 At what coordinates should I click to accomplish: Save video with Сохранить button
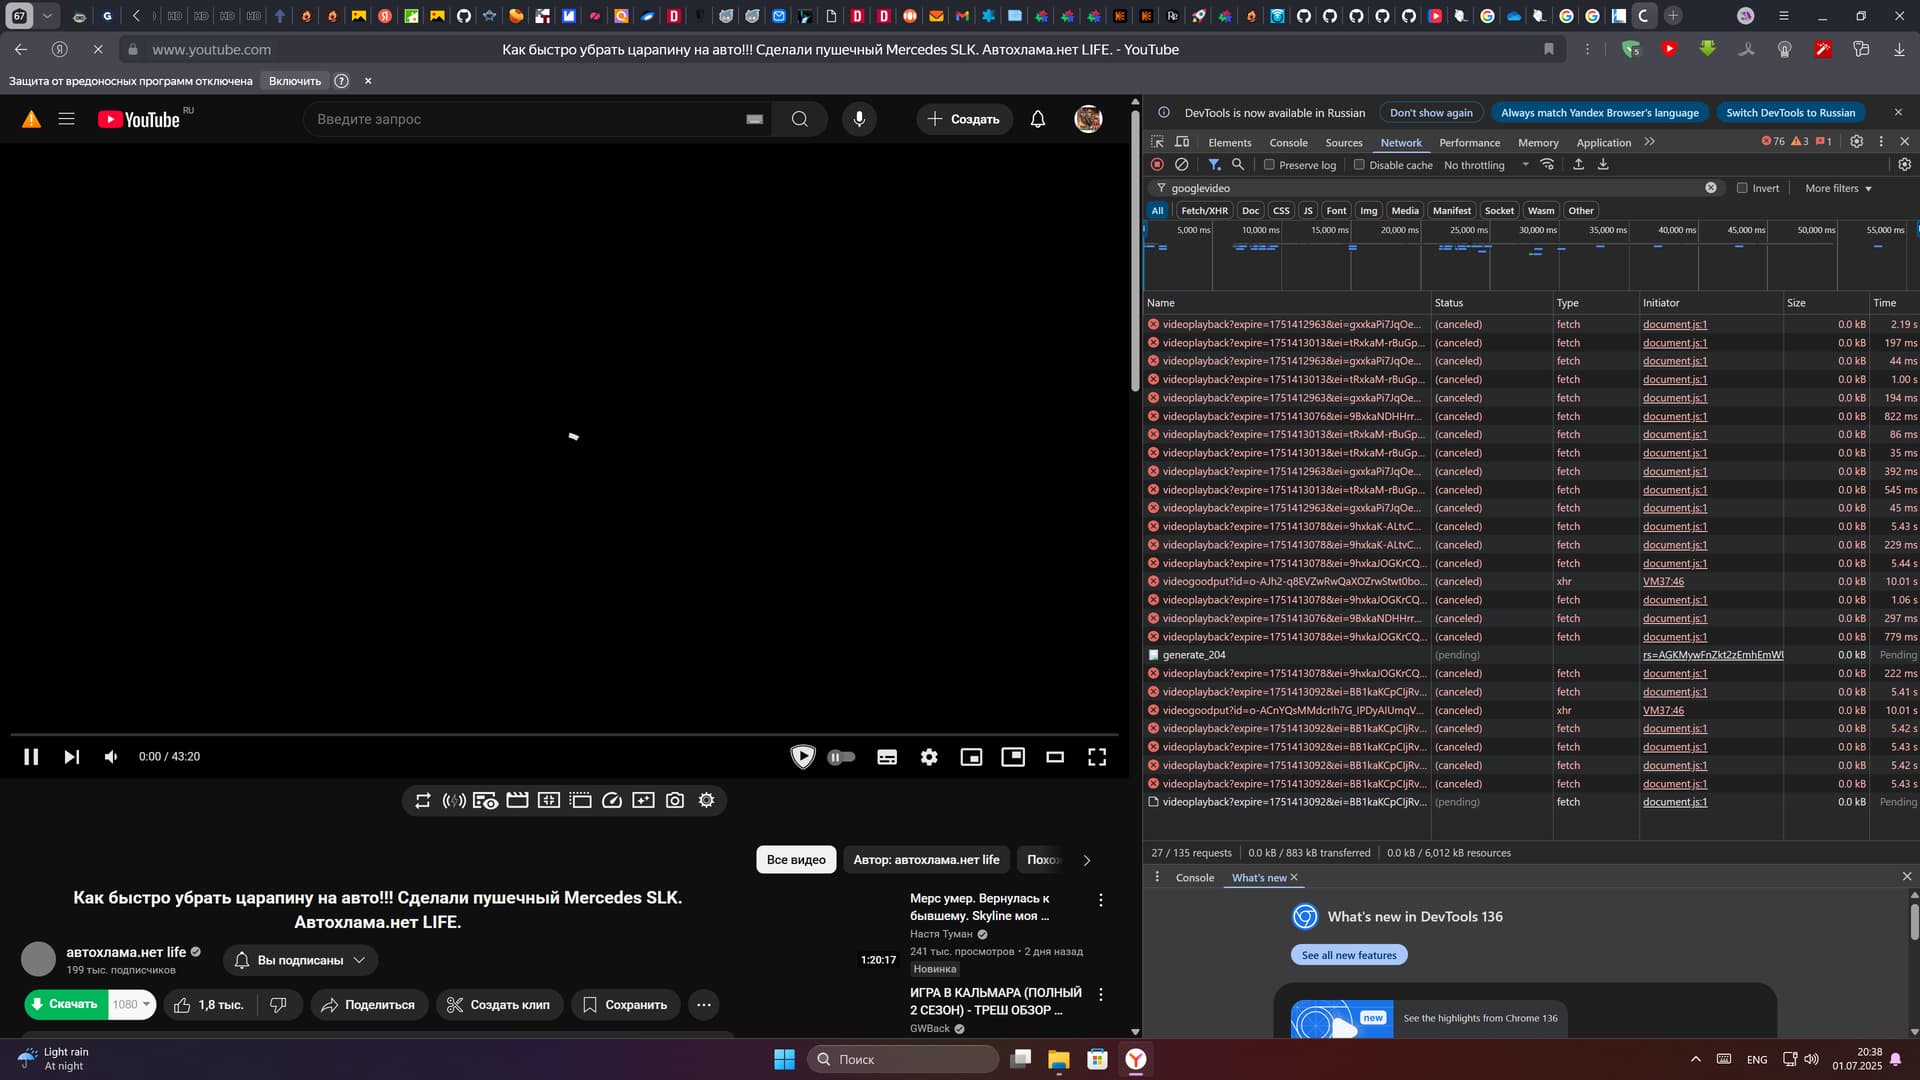(625, 1005)
